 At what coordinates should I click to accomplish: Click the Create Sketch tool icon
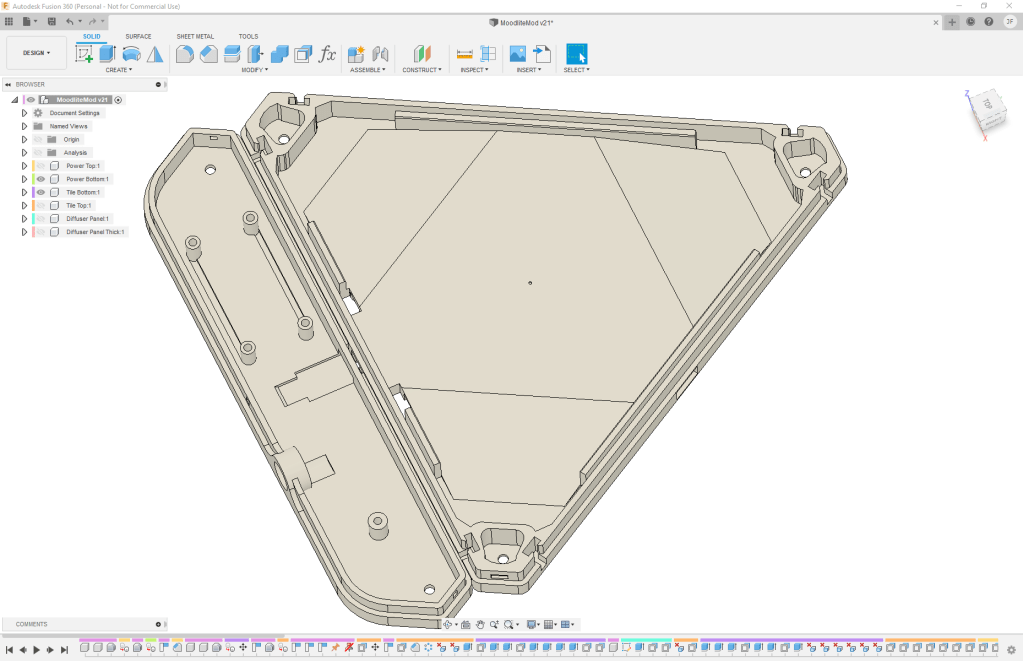85,54
